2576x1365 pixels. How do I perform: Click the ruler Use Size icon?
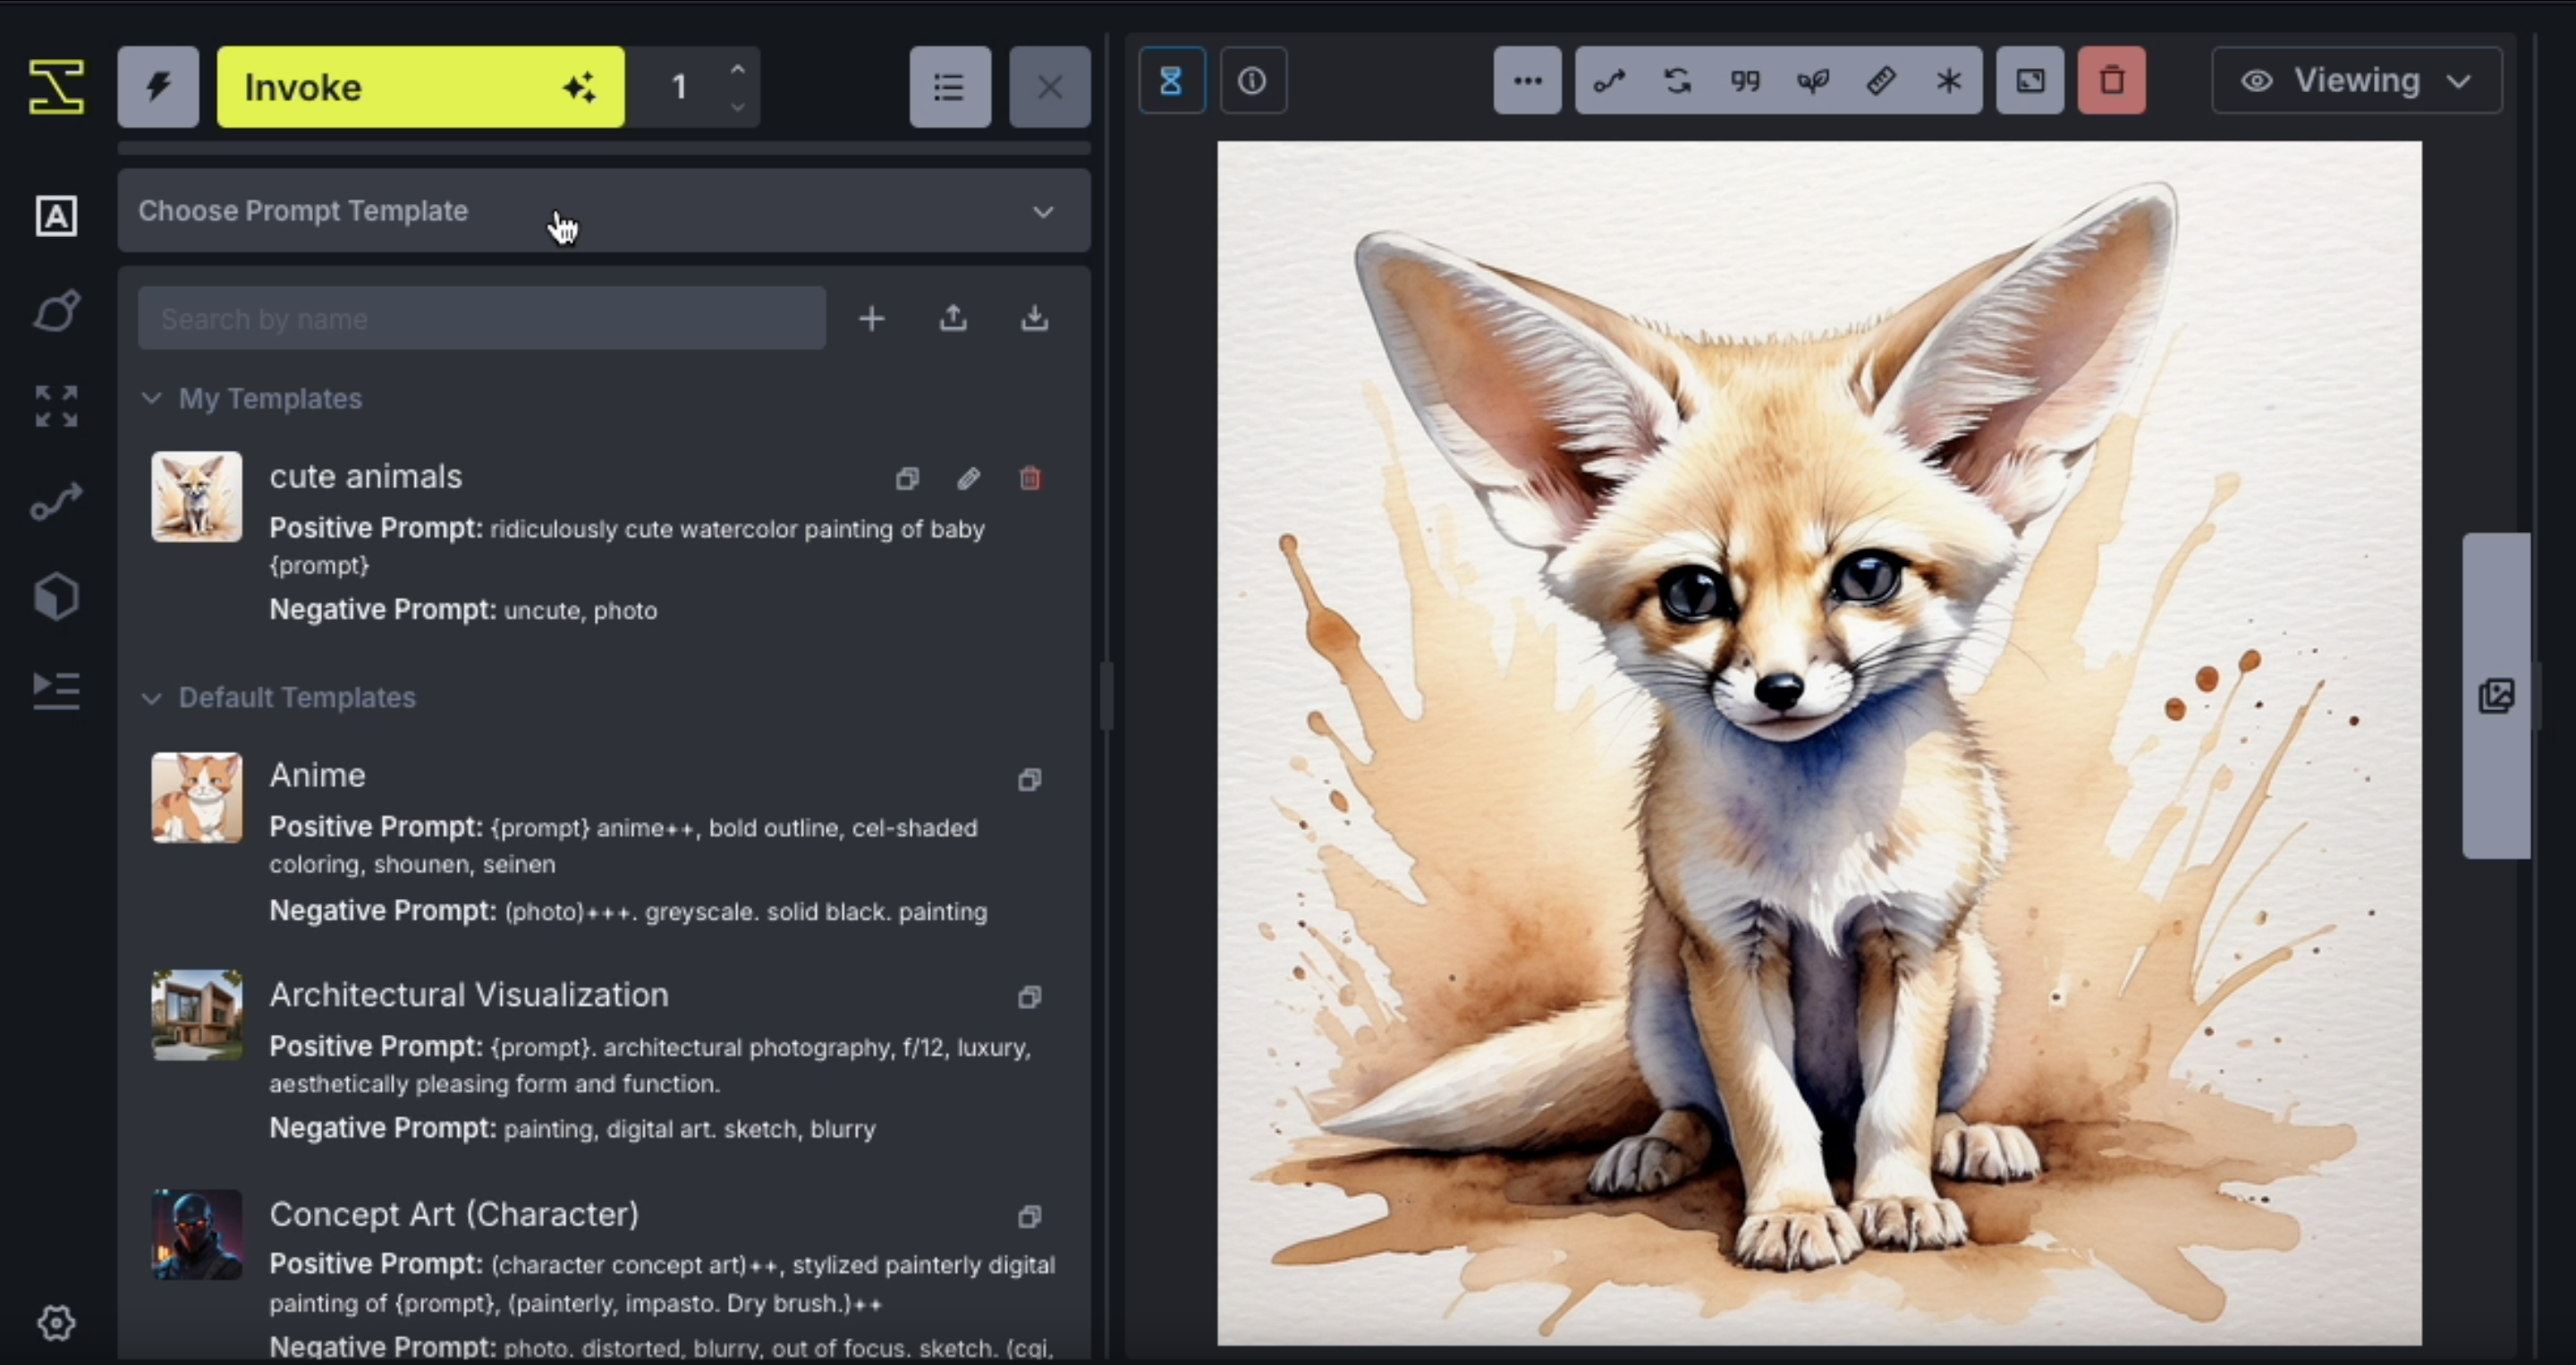(1881, 80)
